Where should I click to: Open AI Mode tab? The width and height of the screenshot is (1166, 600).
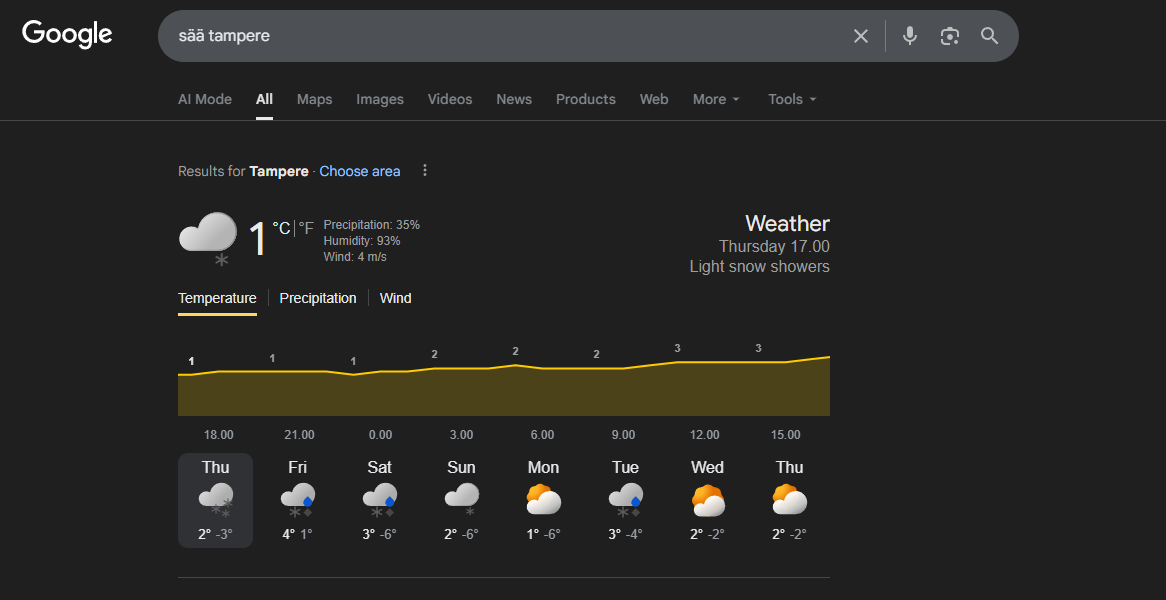[x=204, y=99]
